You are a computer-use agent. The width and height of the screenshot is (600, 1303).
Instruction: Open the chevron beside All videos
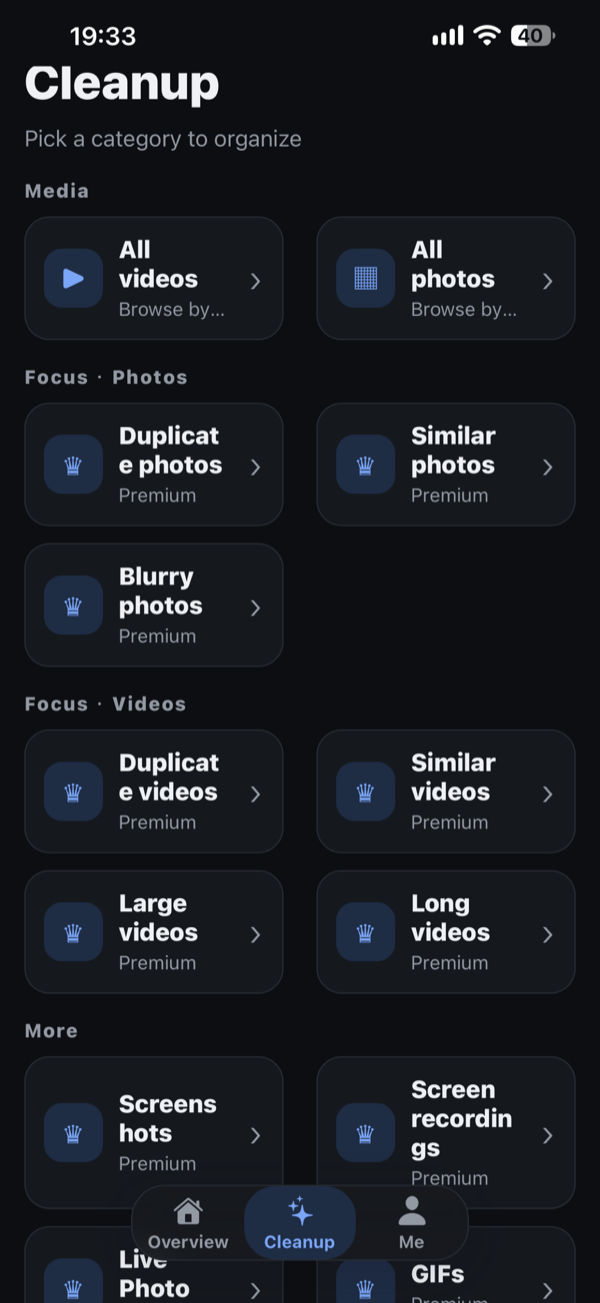255,281
